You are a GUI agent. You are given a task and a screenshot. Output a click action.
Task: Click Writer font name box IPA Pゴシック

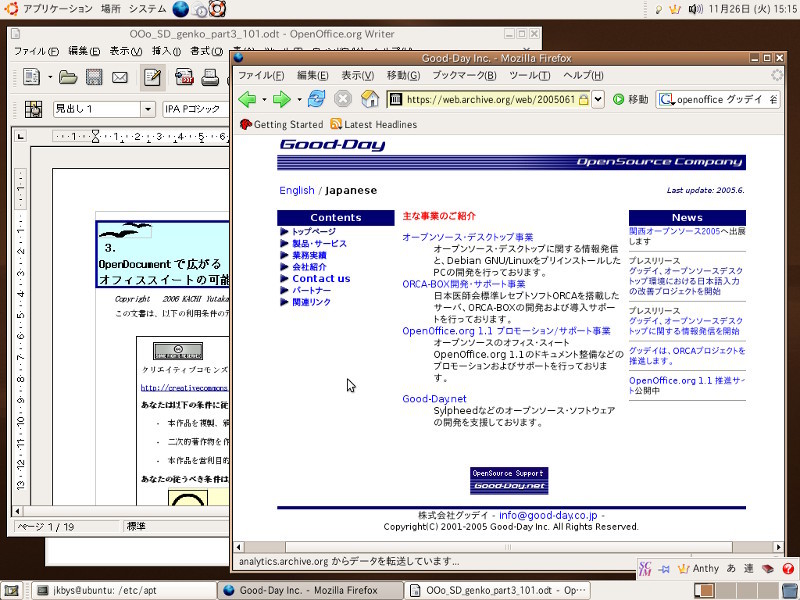(195, 109)
